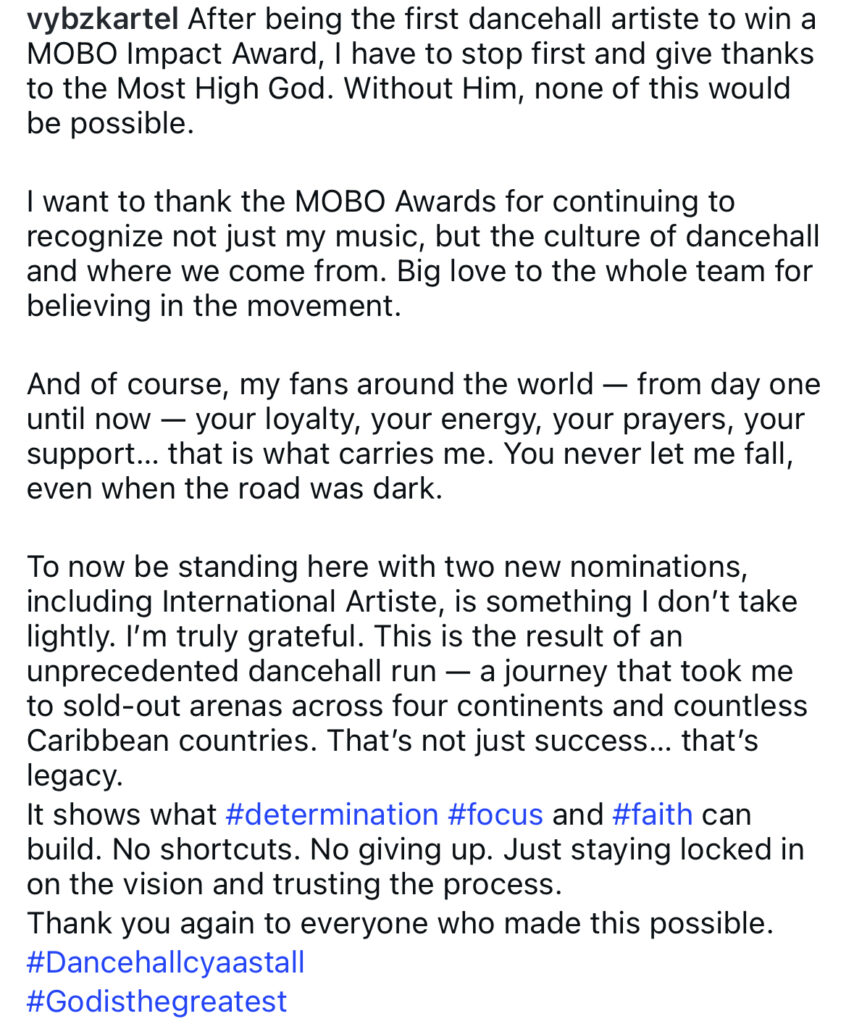Click the phrase 'even when the road was dark'
The width and height of the screenshot is (854, 1024).
point(234,493)
